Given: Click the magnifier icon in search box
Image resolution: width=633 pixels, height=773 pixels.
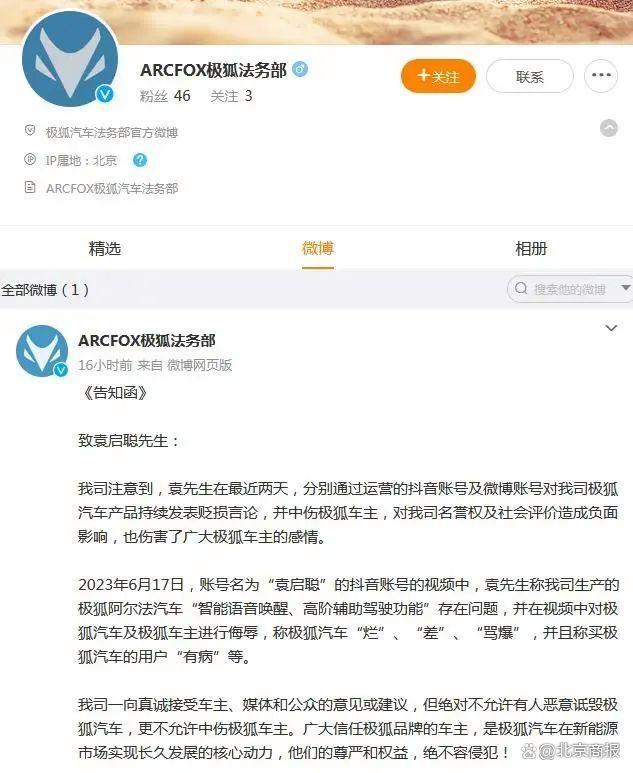Looking at the screenshot, I should pos(521,288).
